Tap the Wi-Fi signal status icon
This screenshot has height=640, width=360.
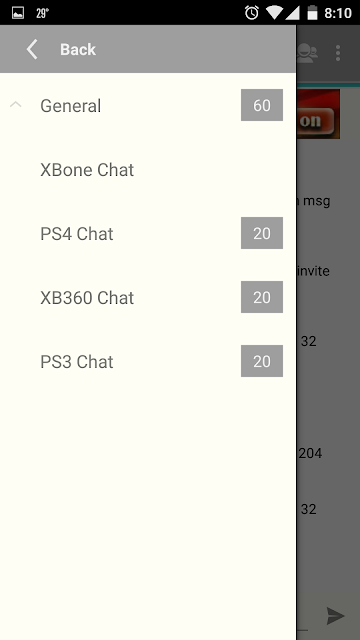click(274, 13)
